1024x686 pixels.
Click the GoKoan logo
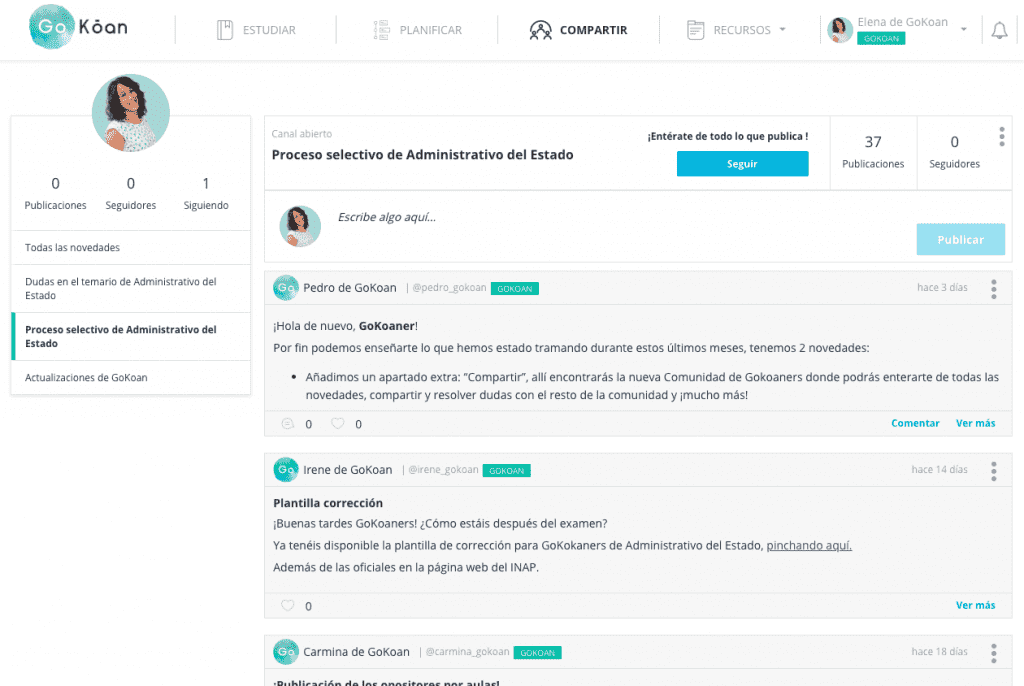click(x=78, y=27)
